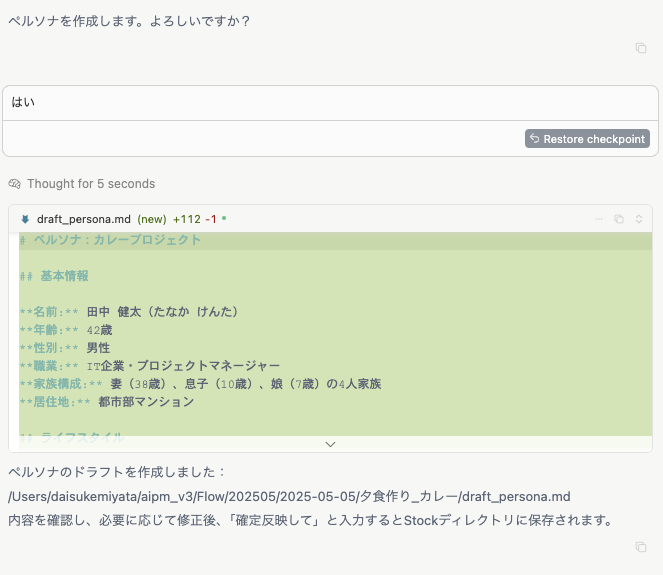Copy the diff block contents via copy icon
This screenshot has width=663, height=575.
point(619,219)
